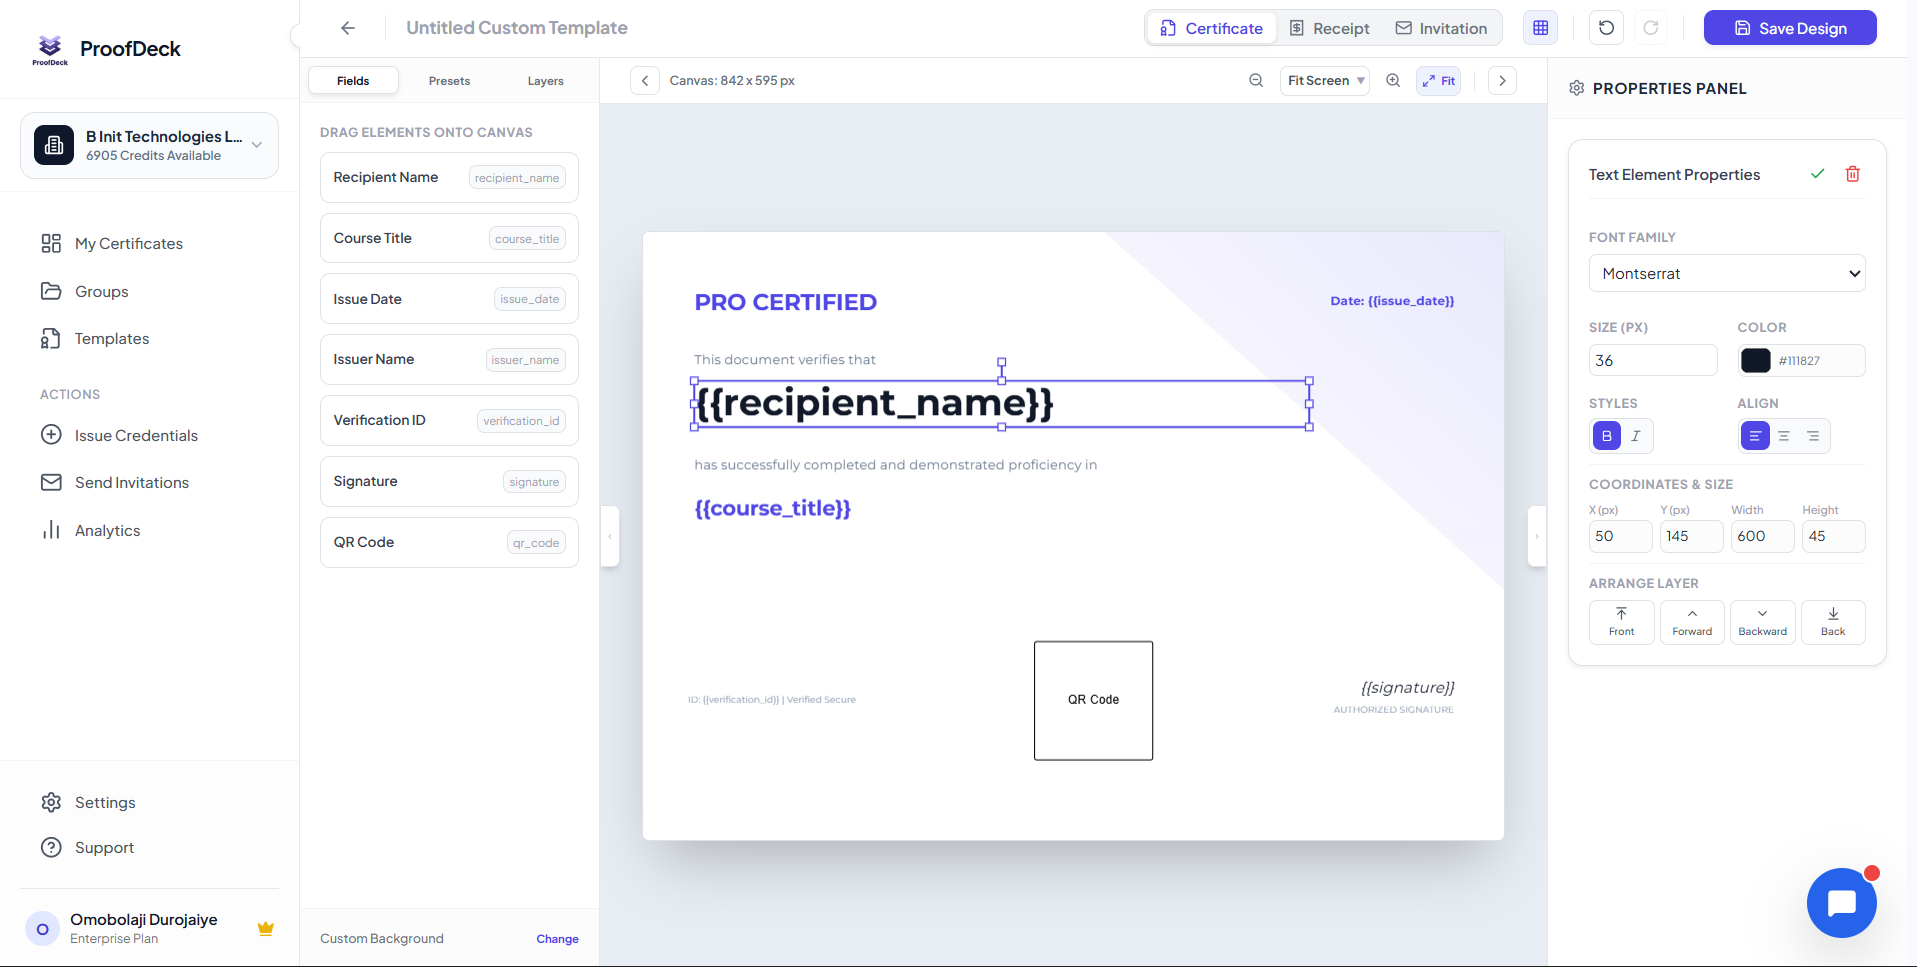
Task: Click the Fit canvas button
Action: click(x=1438, y=81)
